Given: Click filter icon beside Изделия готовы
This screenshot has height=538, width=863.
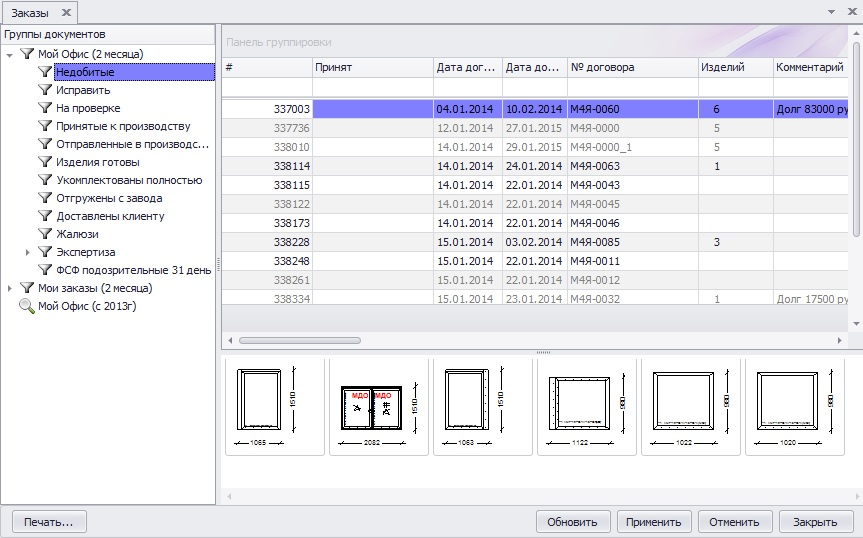Looking at the screenshot, I should click(x=45, y=162).
